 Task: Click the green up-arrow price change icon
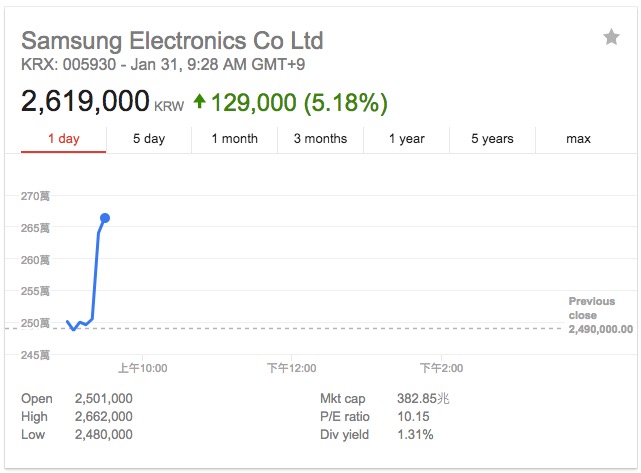click(x=200, y=102)
